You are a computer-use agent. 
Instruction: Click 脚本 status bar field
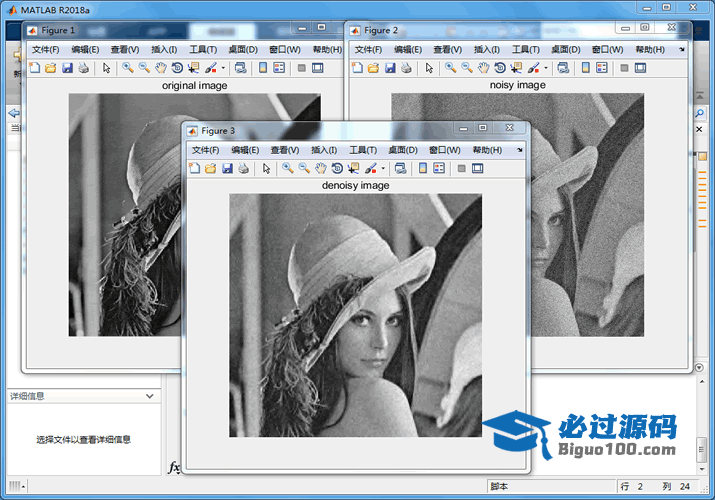pos(551,486)
